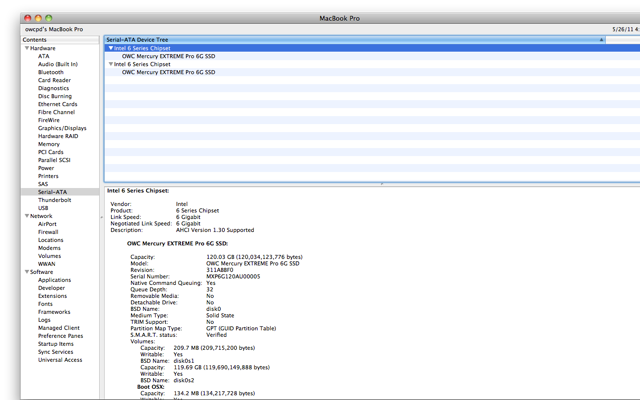
Task: Collapse the second Intel 6 Series Chipset row
Action: click(110, 64)
